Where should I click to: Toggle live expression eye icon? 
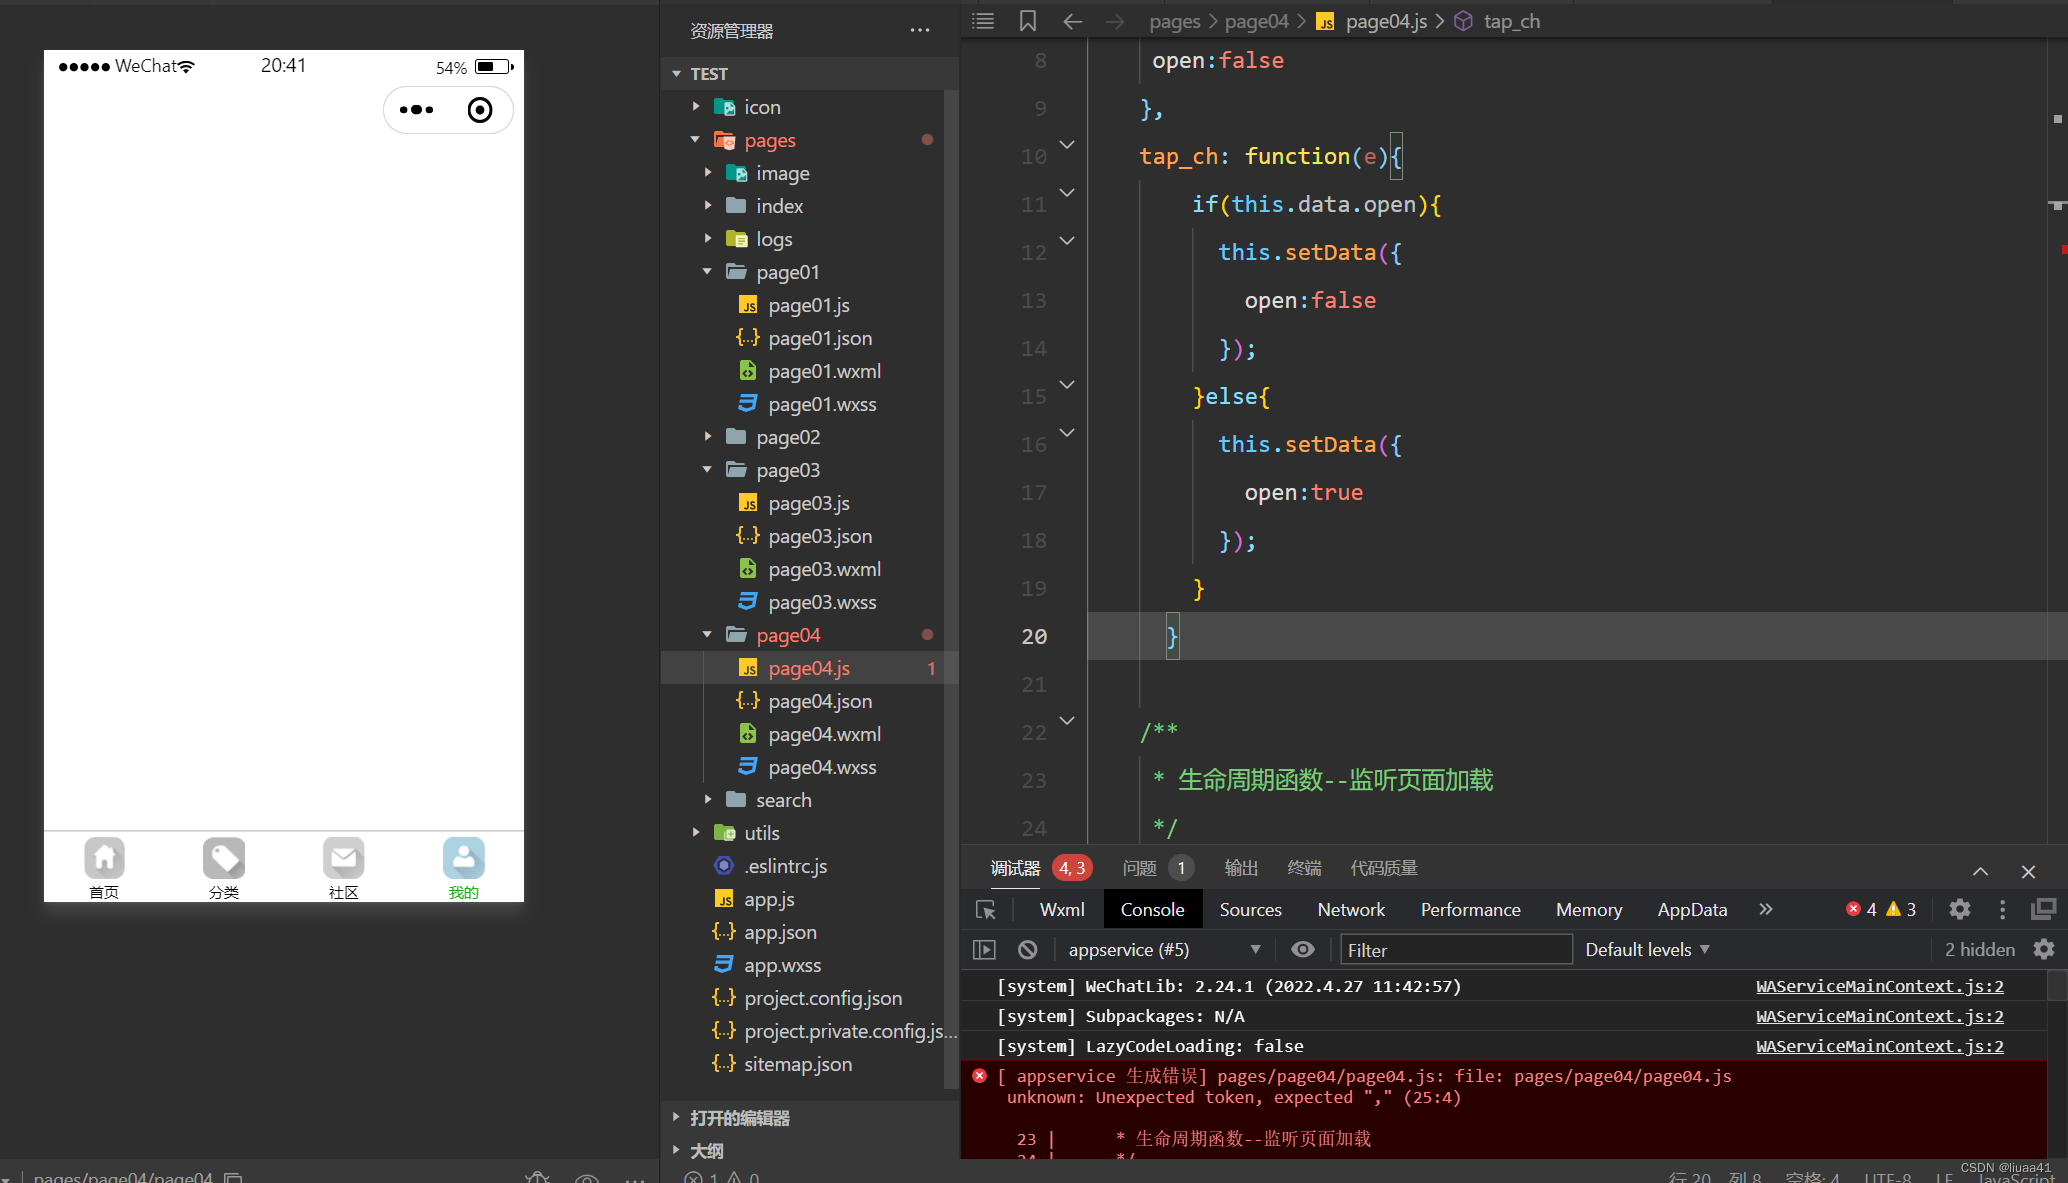pyautogui.click(x=1302, y=950)
